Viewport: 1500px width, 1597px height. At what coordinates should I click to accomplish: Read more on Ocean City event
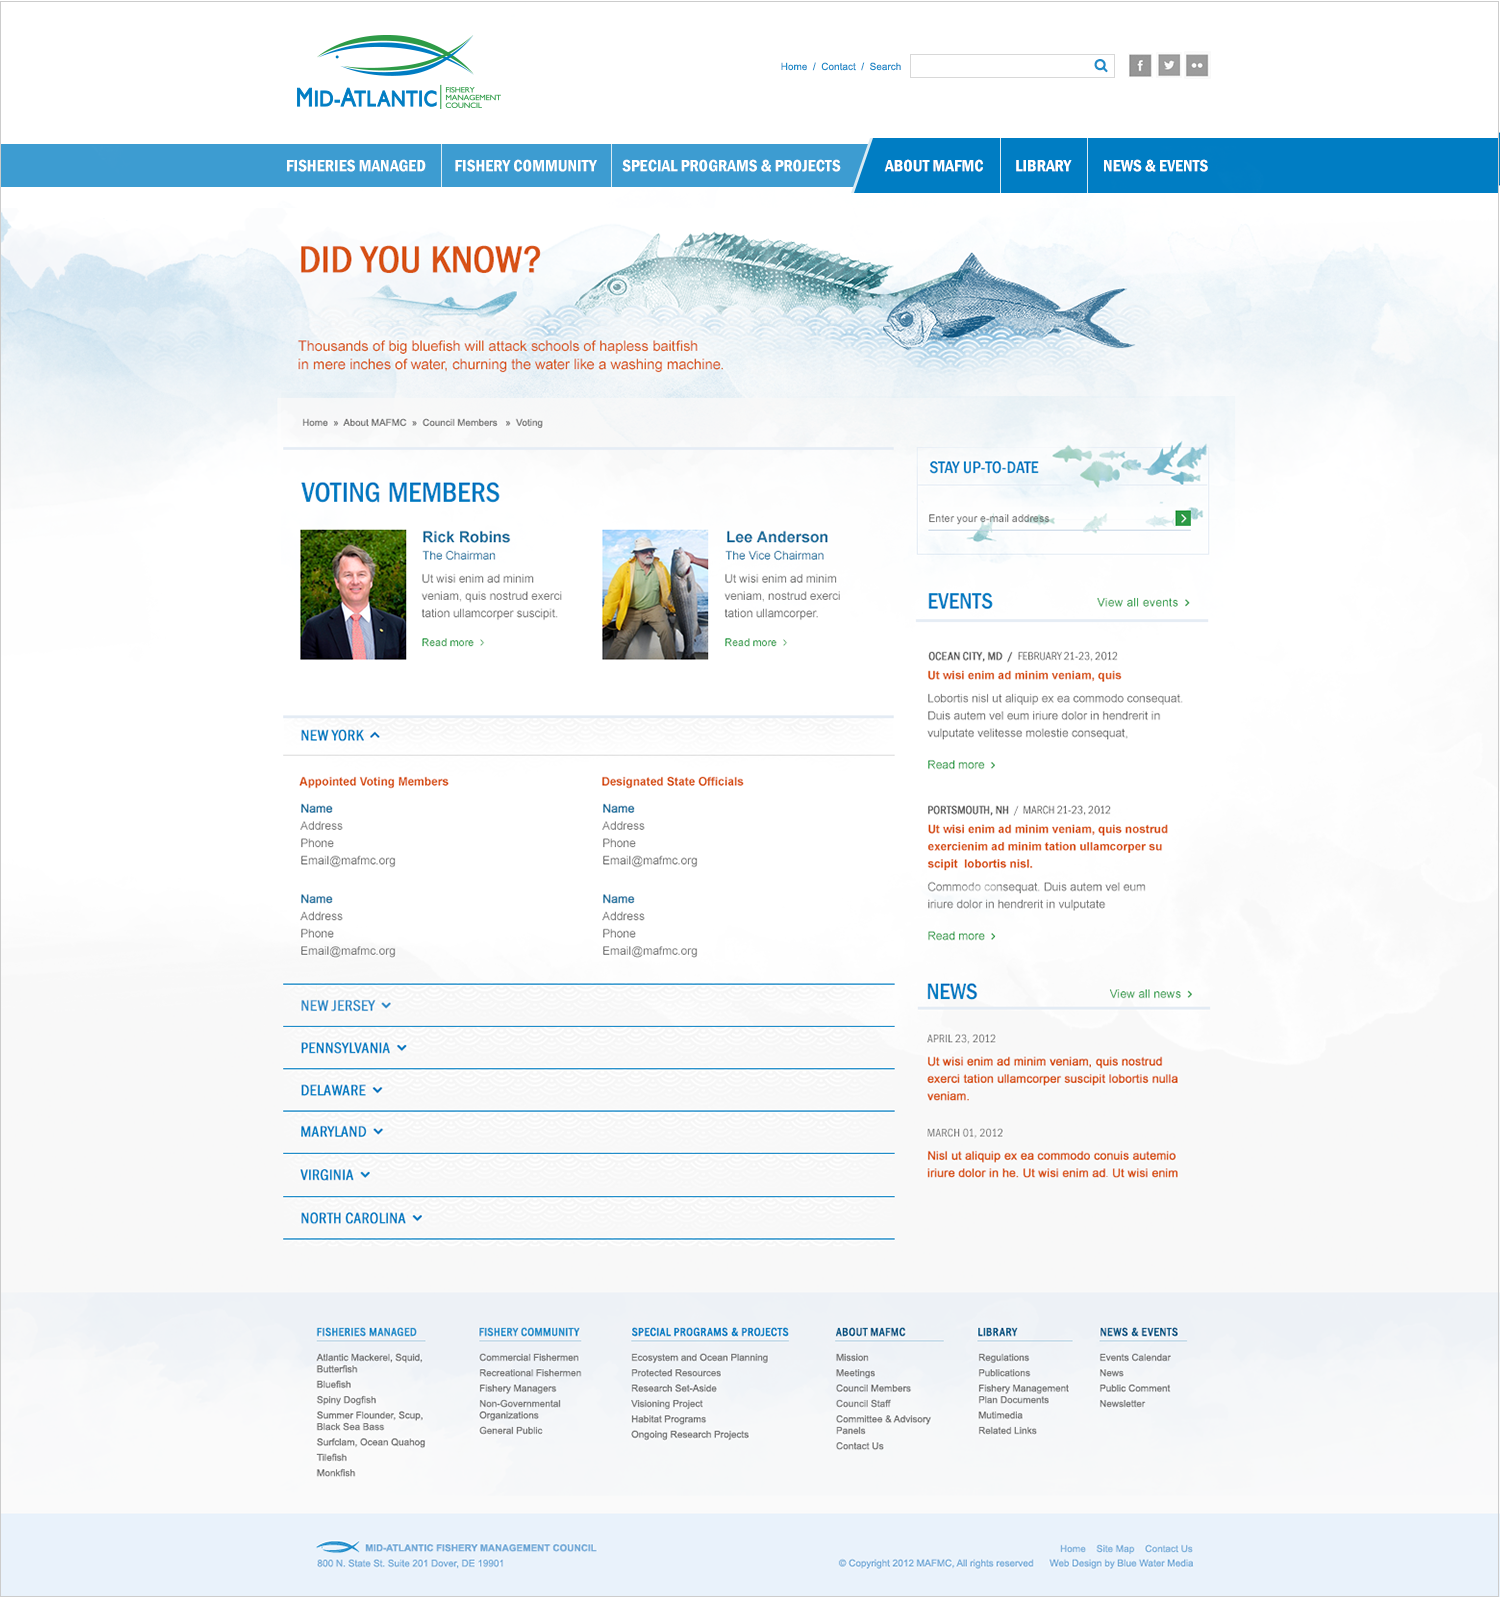pyautogui.click(x=961, y=765)
